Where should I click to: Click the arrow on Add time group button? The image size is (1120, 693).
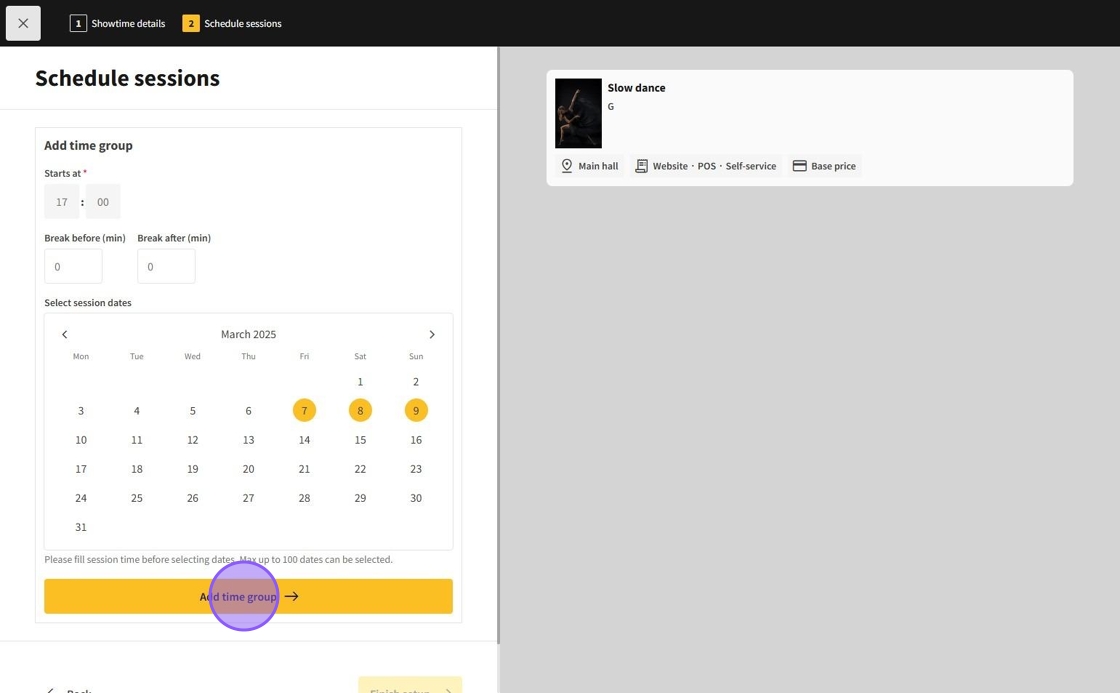(292, 596)
